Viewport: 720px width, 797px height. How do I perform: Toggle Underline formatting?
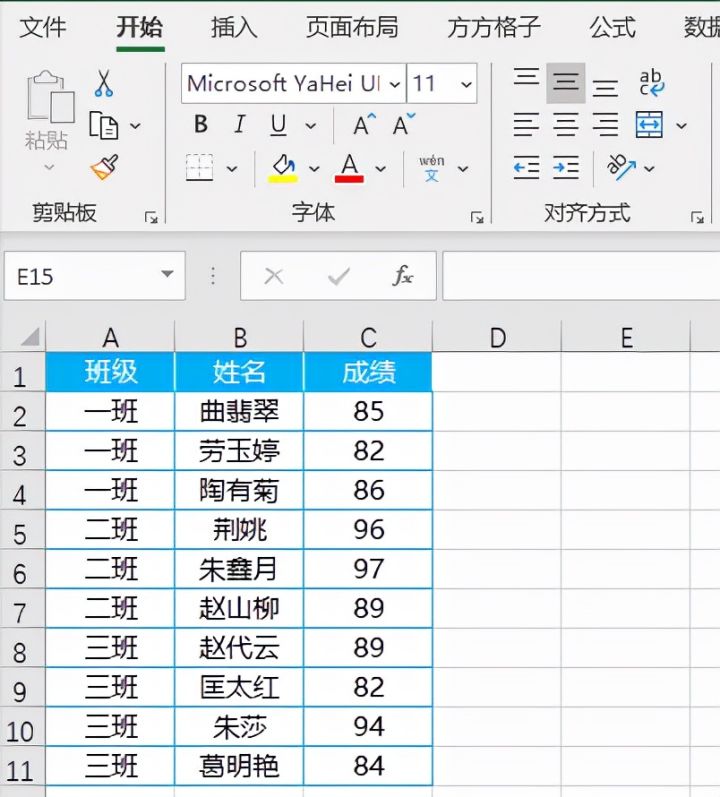(278, 125)
